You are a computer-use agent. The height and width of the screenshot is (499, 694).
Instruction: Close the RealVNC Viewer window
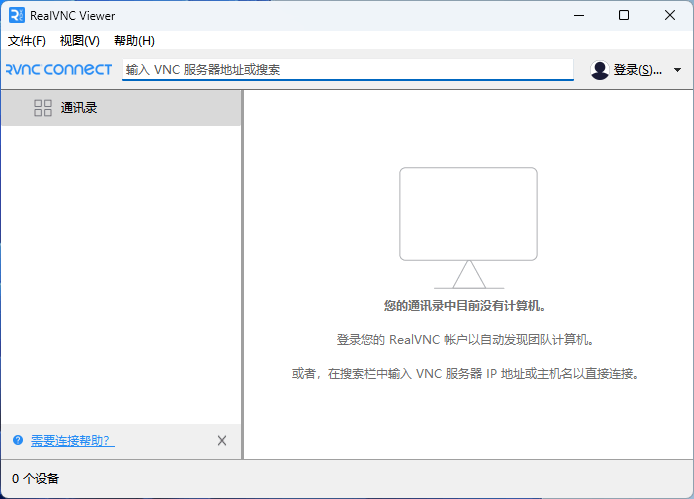(670, 15)
